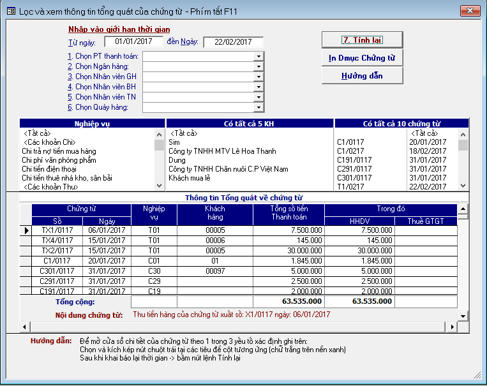This screenshot has height=386, width=487.
Task: Click table vertical scrollbar down arrow
Action: tap(463, 316)
